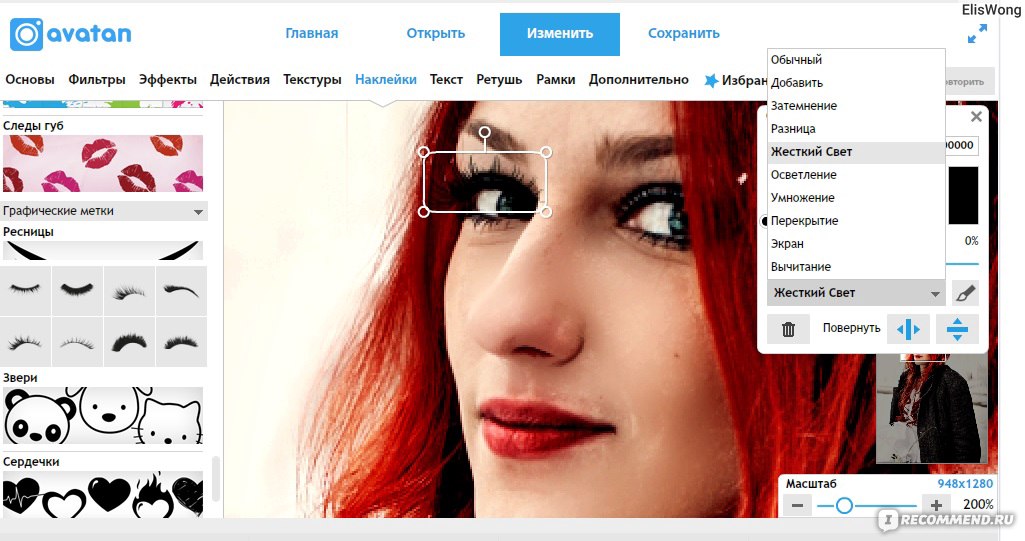Pick the fourth curved brow-like eyelash sticker
The height and width of the screenshot is (541, 1025).
(x=181, y=291)
